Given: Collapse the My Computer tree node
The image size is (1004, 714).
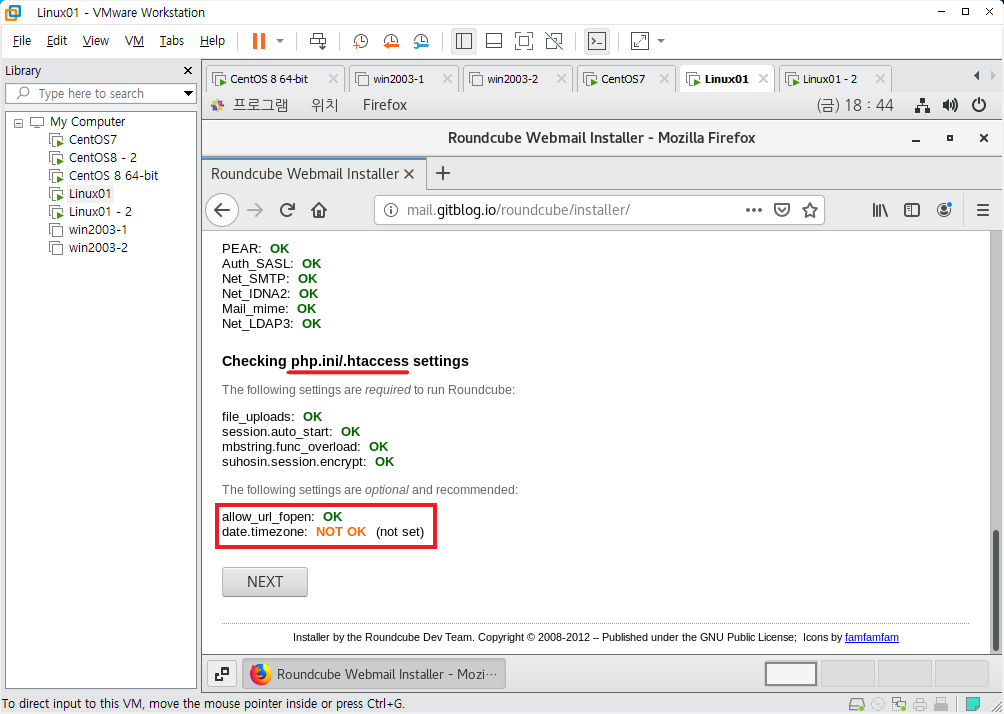Looking at the screenshot, I should 19,122.
